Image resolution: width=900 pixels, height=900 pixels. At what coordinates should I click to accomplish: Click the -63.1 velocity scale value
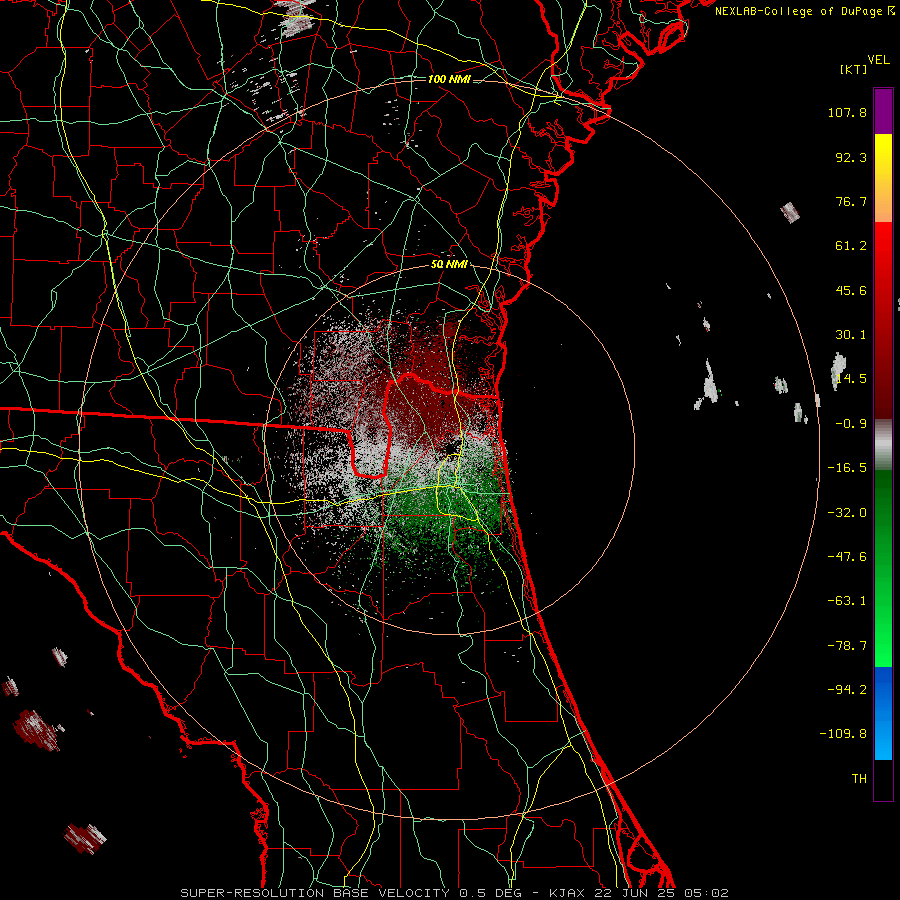coord(847,601)
